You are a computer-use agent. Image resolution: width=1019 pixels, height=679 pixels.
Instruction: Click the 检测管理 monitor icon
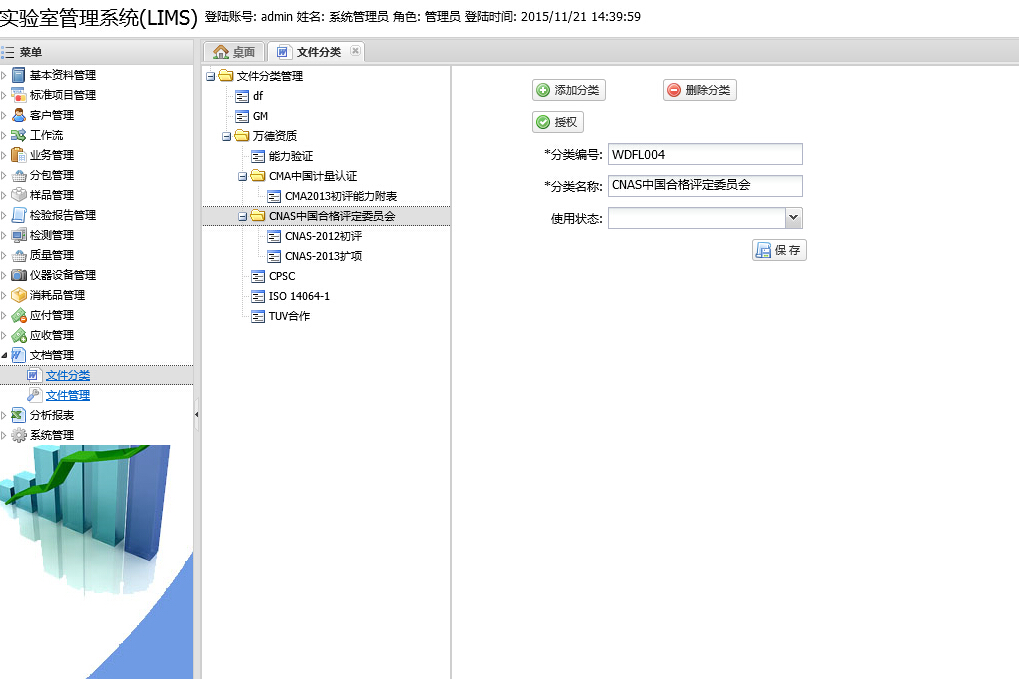[19, 235]
